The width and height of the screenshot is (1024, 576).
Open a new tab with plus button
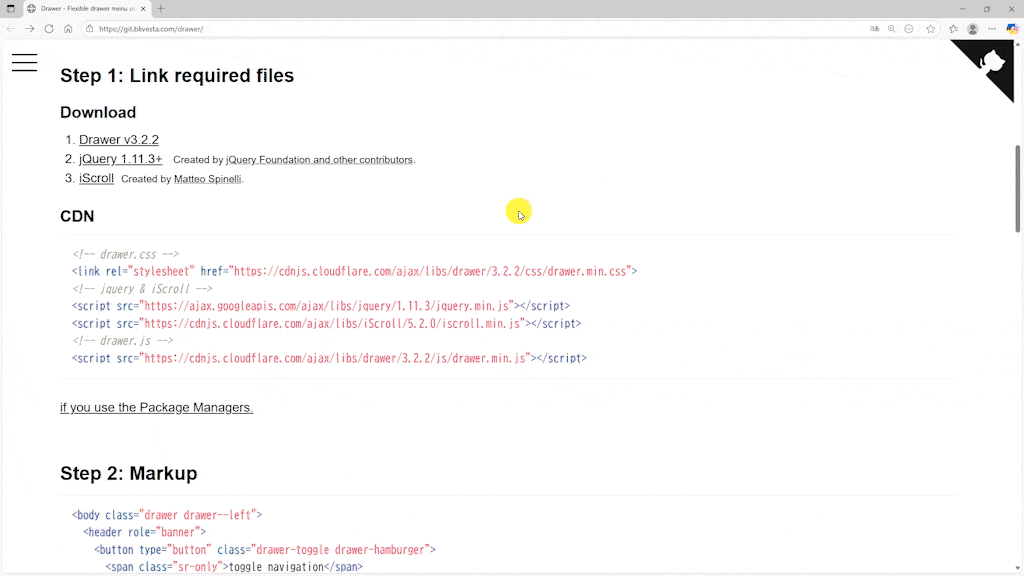161,9
